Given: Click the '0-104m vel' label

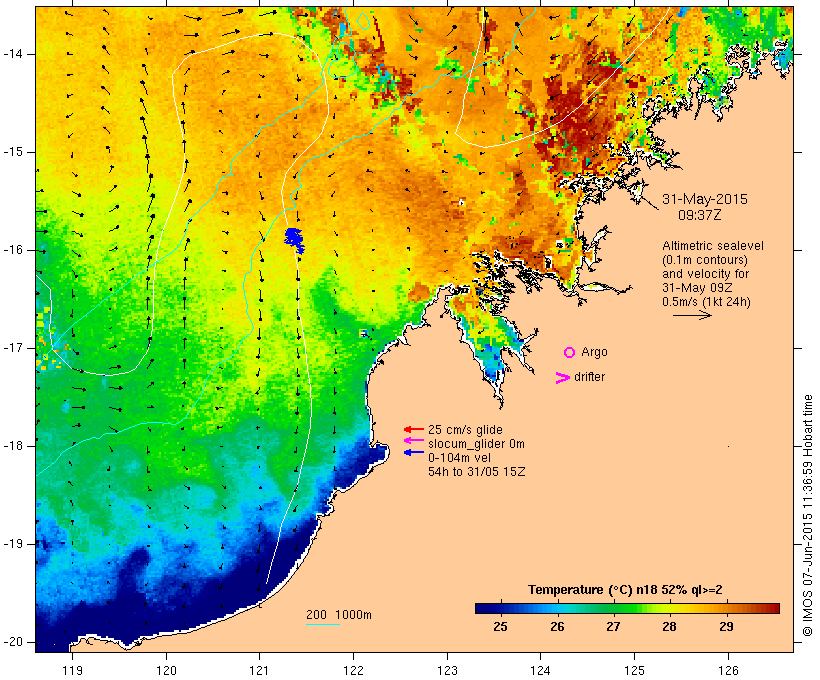Looking at the screenshot, I should point(459,458).
